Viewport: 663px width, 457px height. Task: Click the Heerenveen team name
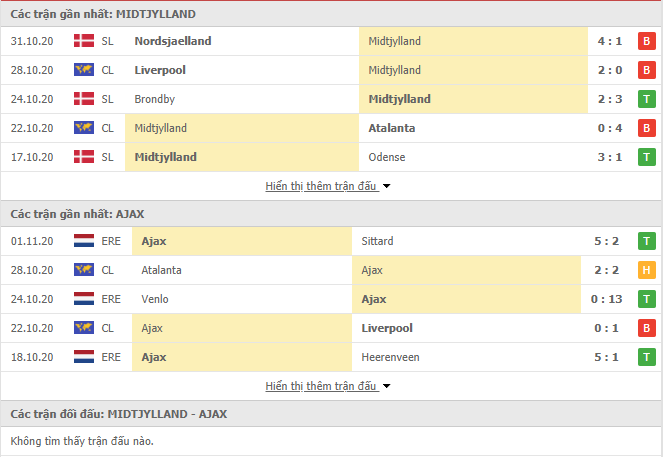[x=390, y=357]
